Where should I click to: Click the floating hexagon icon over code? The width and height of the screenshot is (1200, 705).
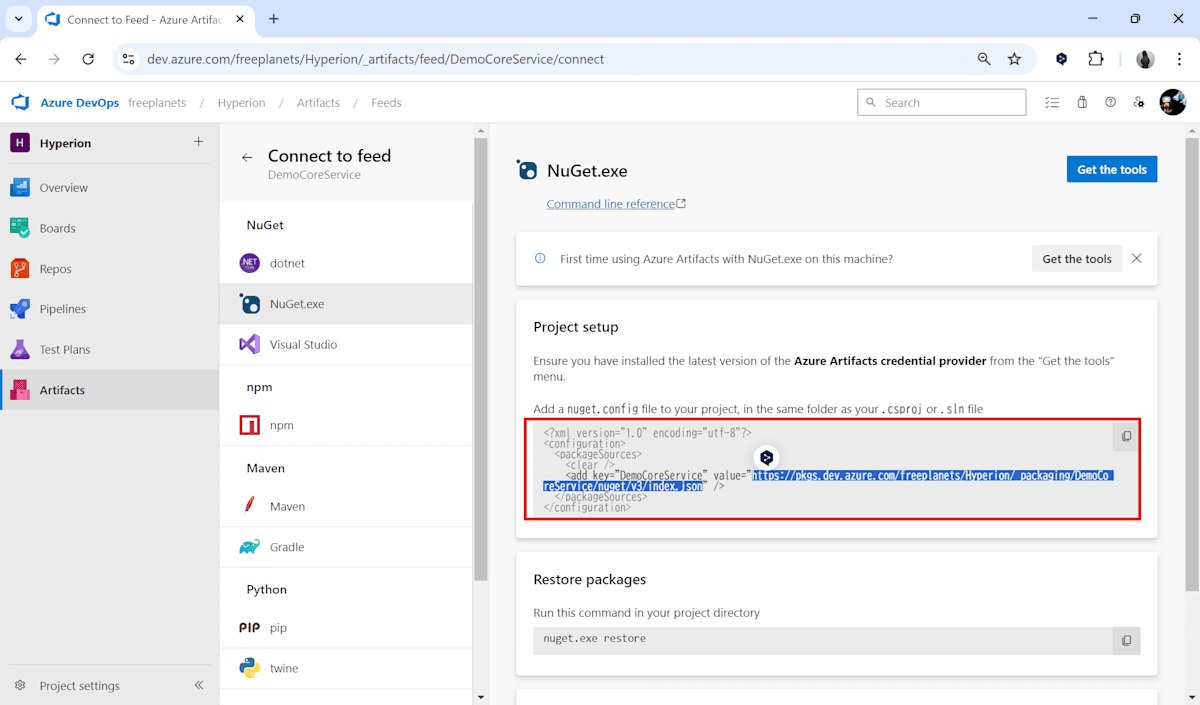(766, 458)
